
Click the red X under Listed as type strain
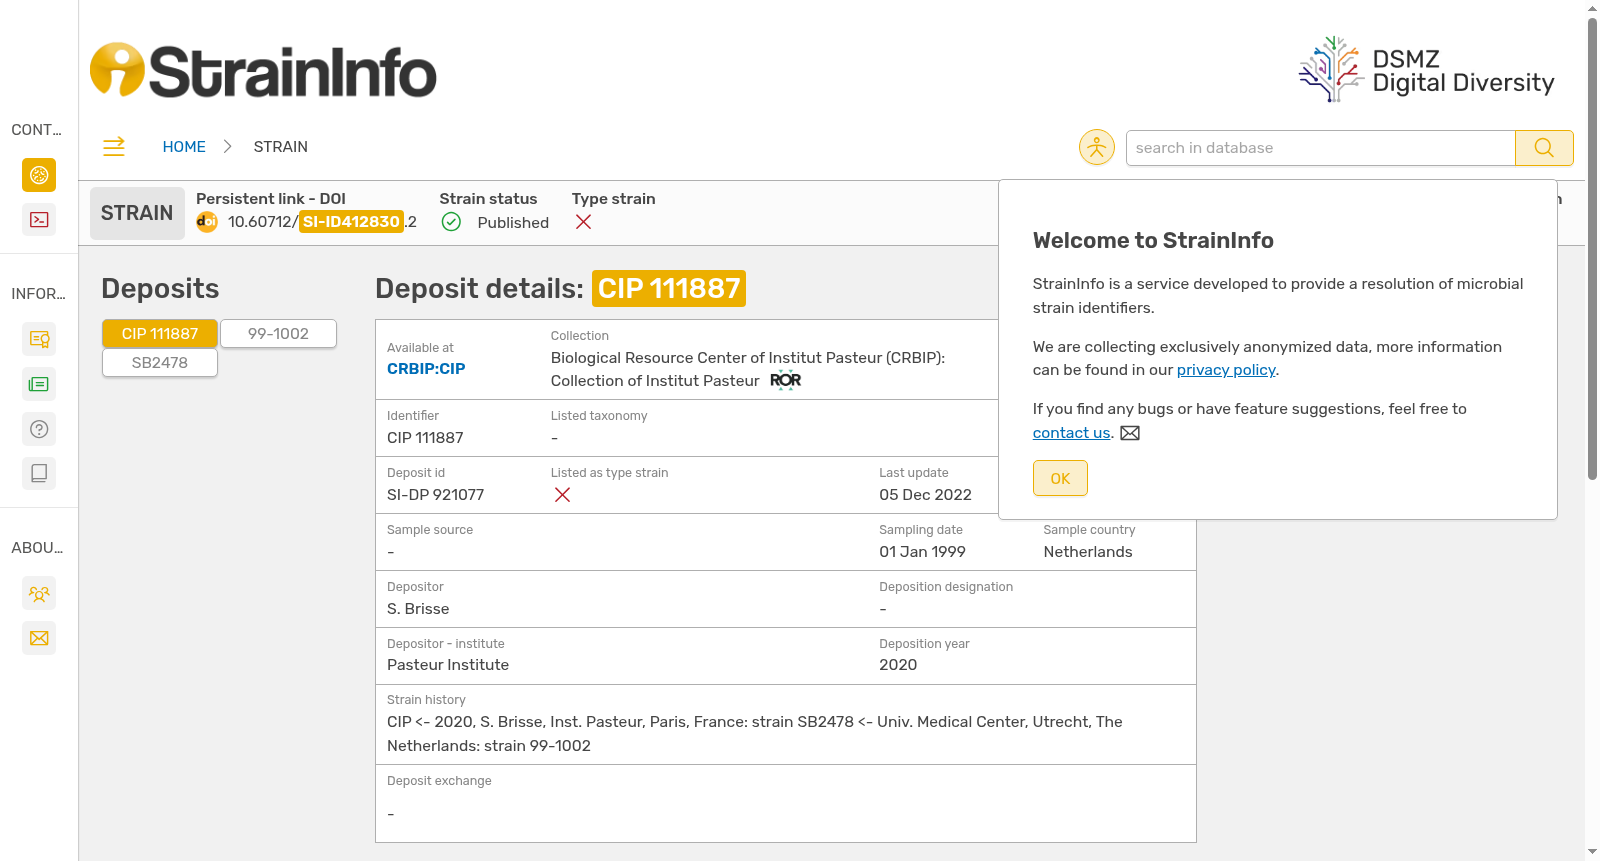pos(563,495)
